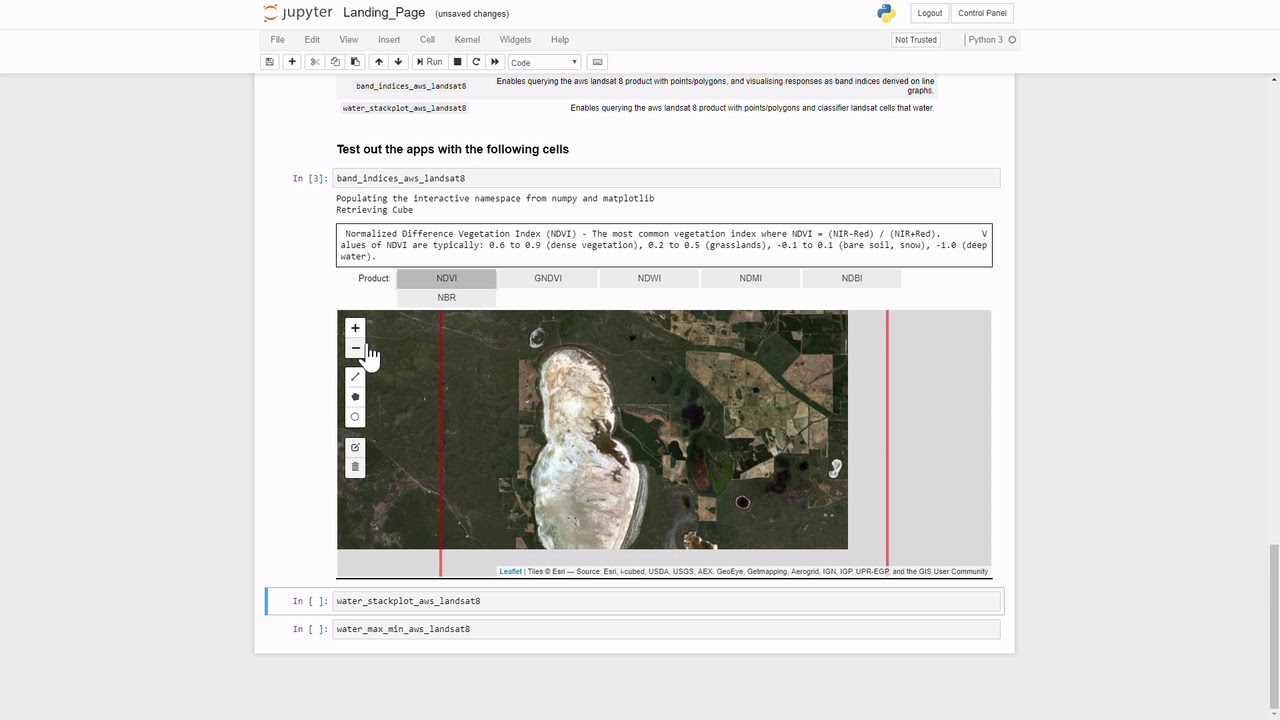Toggle the NDBI product button
The width and height of the screenshot is (1280, 720).
(852, 278)
